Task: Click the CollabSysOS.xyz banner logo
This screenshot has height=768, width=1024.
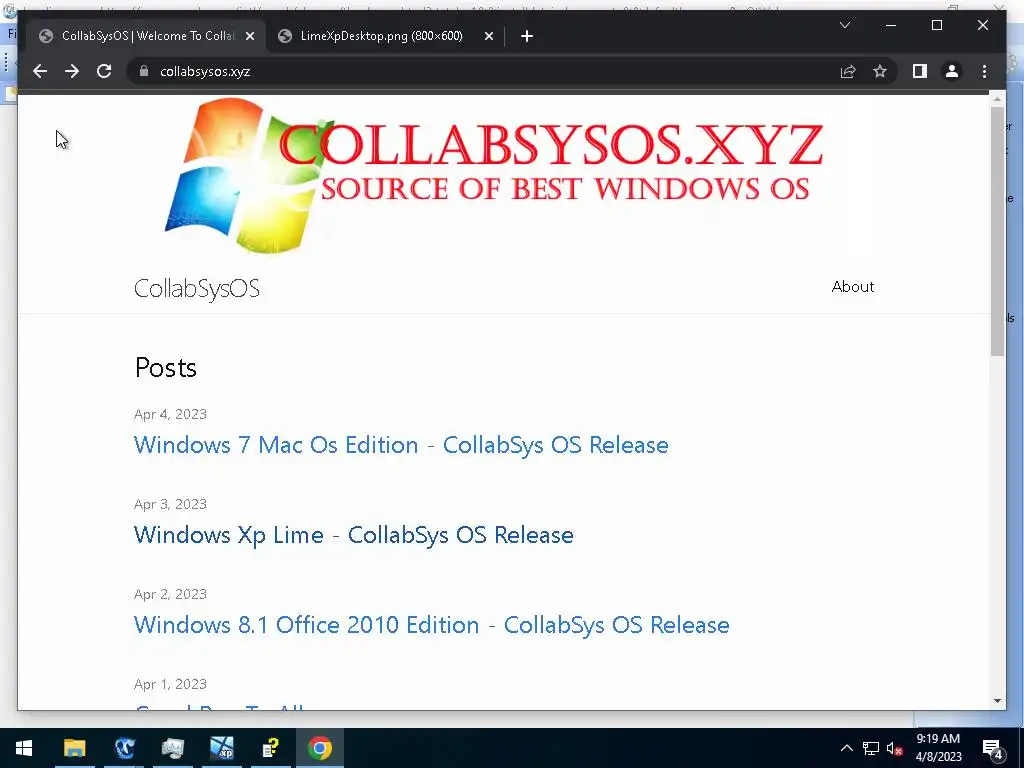Action: (494, 176)
